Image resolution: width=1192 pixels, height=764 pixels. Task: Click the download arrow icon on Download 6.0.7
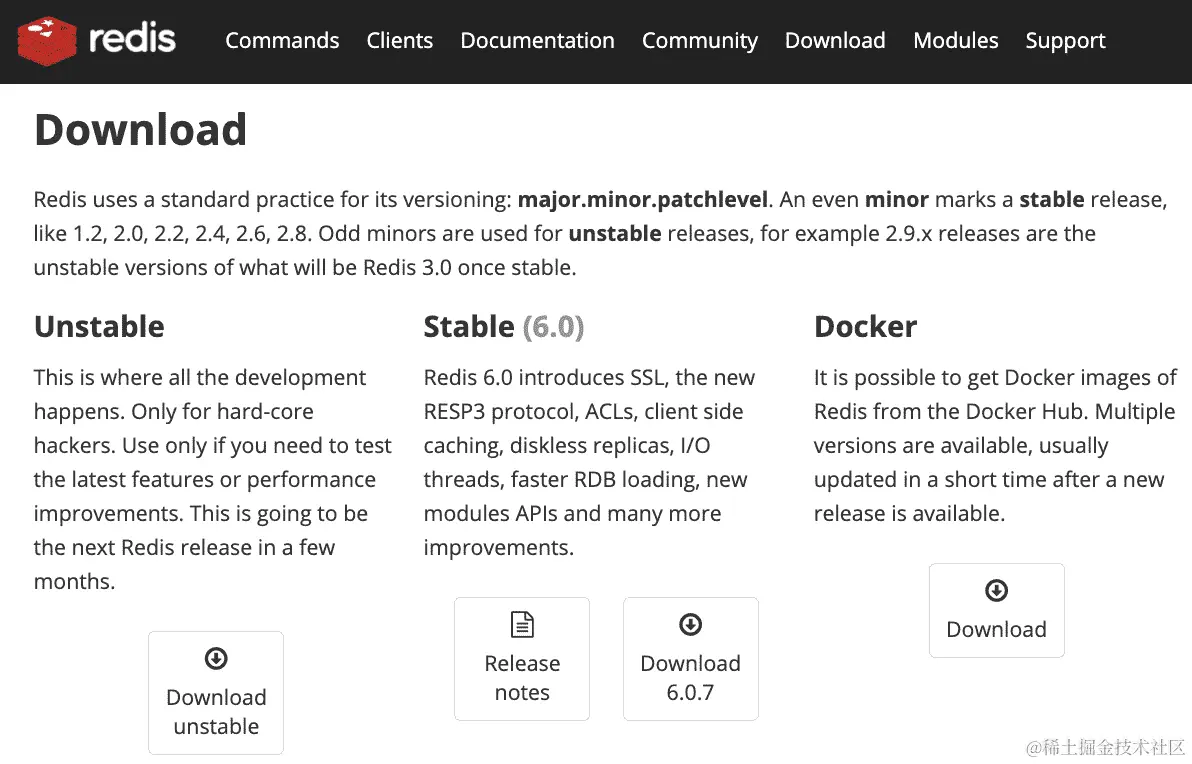(690, 624)
